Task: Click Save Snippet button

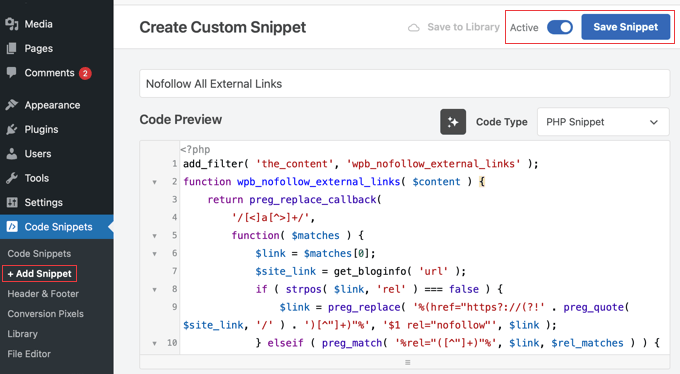Action: pos(625,27)
